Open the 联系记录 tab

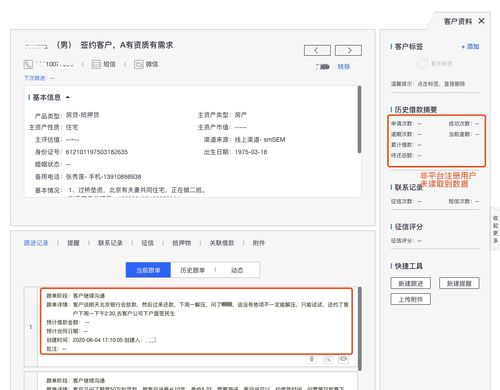point(110,243)
